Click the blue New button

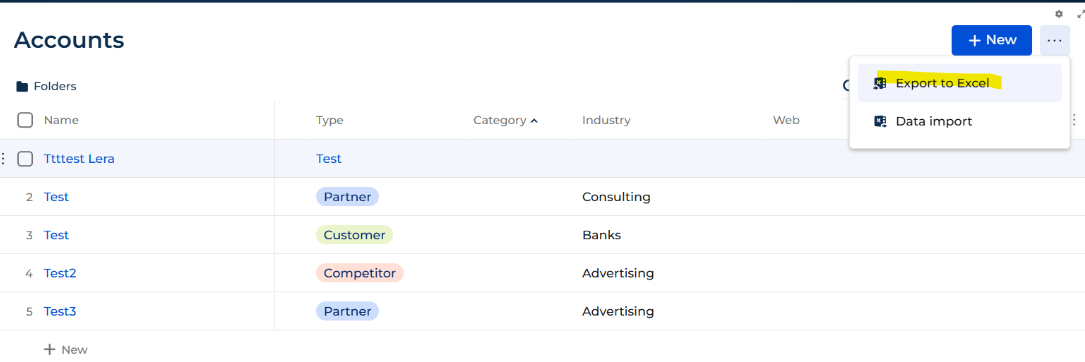992,40
